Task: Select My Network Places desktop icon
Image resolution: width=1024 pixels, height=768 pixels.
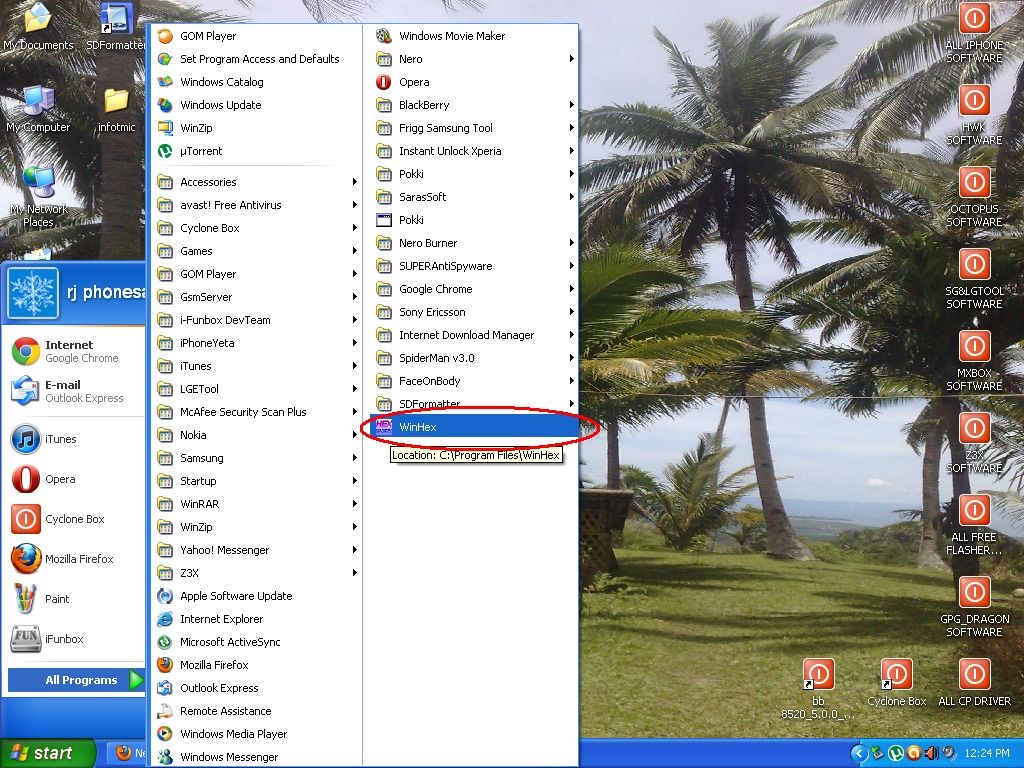Action: click(38, 196)
